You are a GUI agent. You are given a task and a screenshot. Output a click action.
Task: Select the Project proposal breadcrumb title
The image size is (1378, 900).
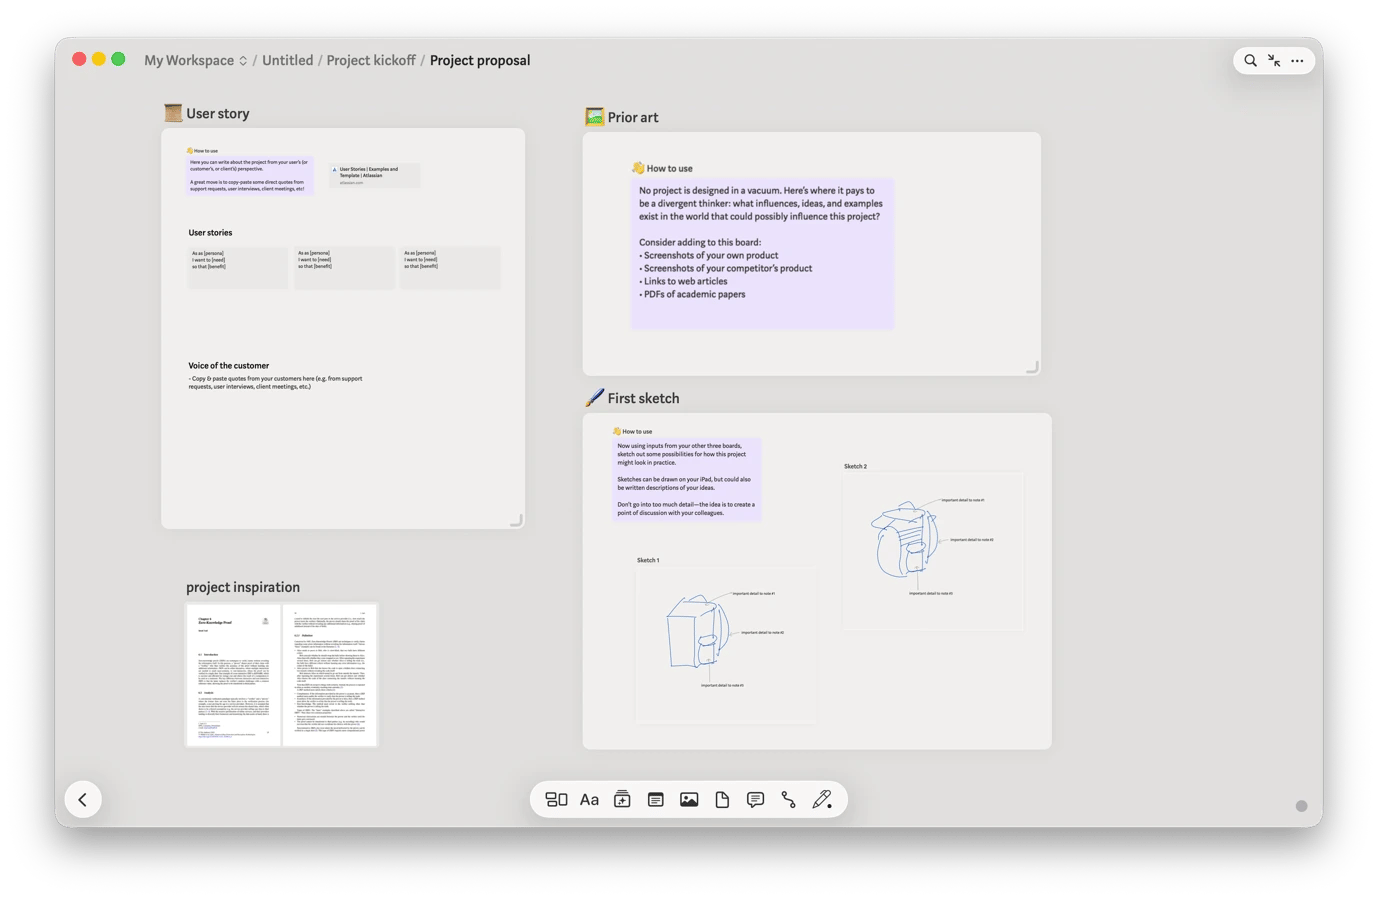[x=480, y=61]
